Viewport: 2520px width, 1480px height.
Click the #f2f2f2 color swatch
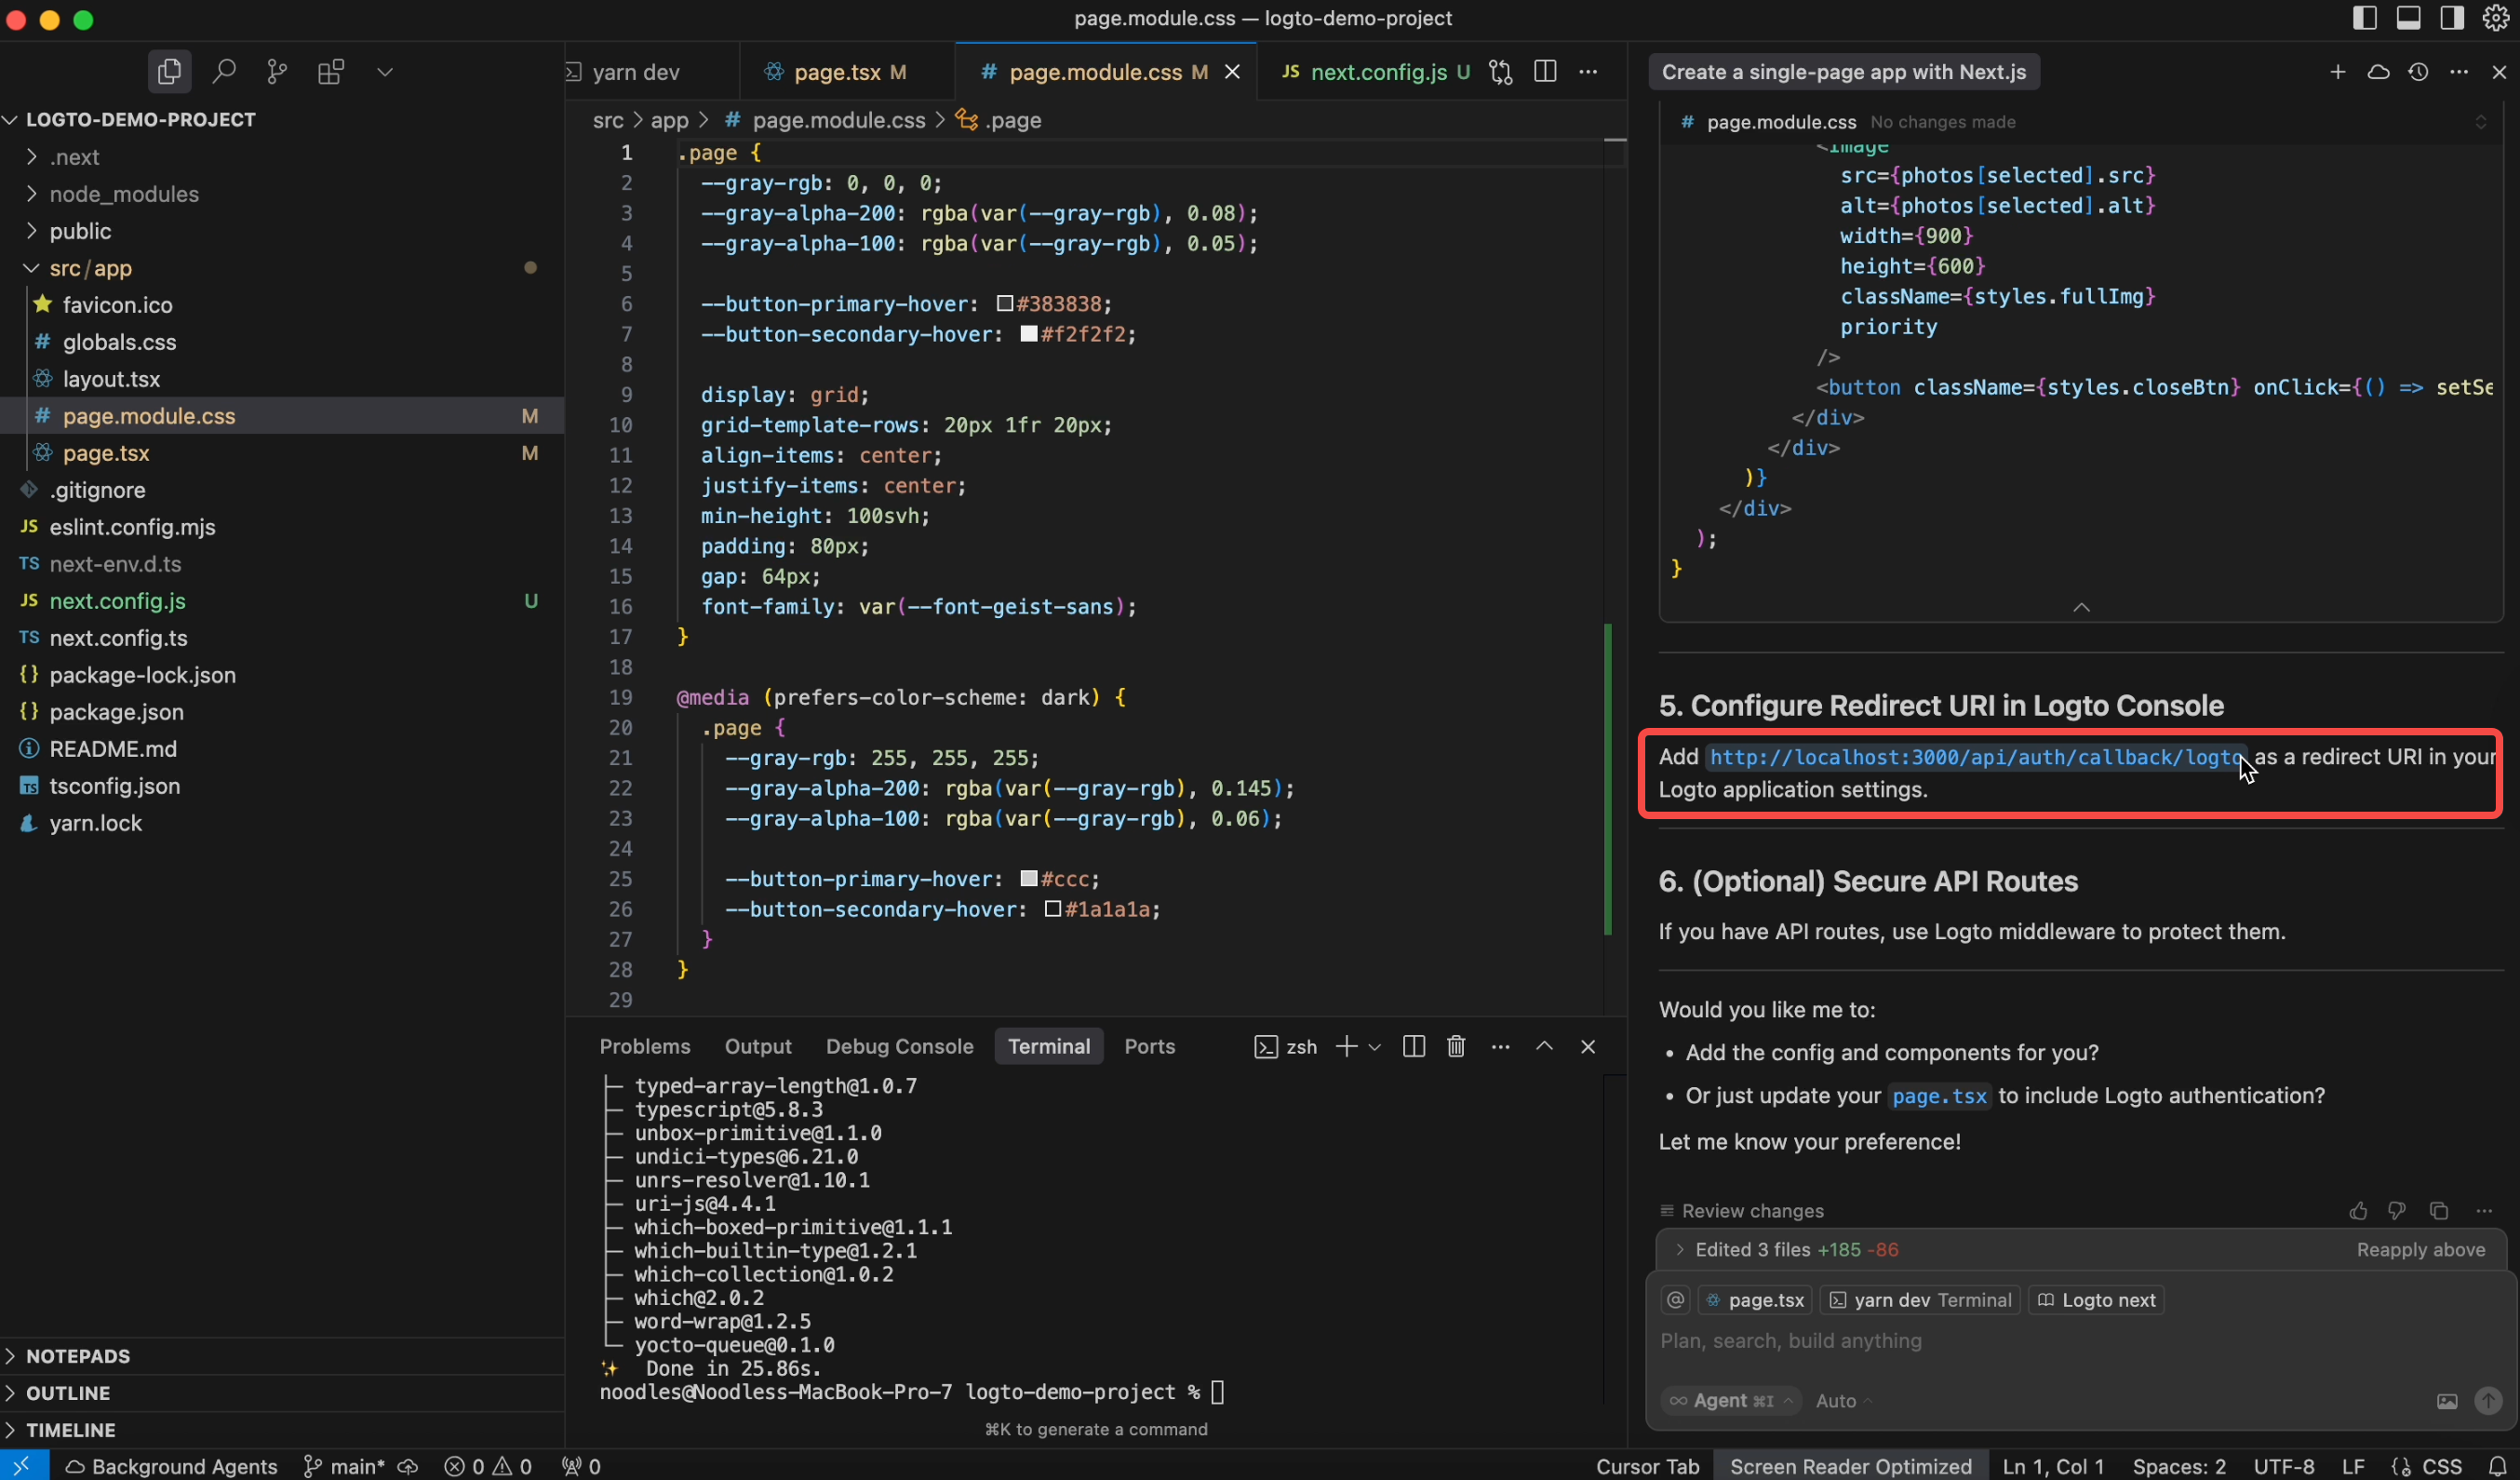1028,334
